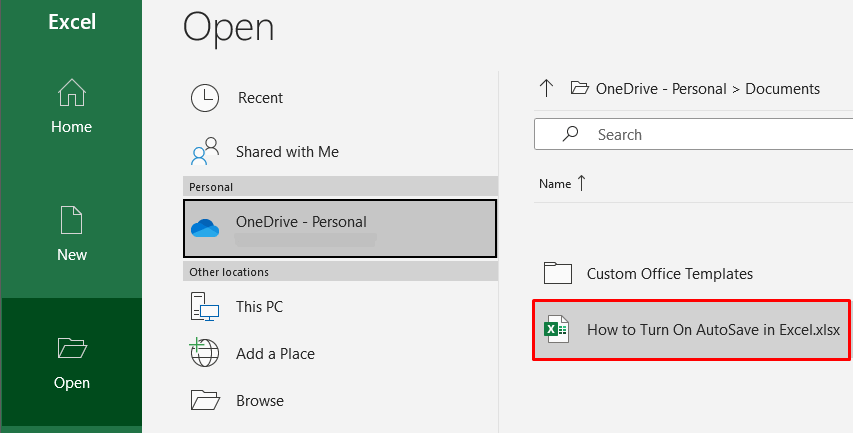Open How to Turn On AutoSave in Excel.xlsx
The height and width of the screenshot is (433, 853).
[x=691, y=330]
